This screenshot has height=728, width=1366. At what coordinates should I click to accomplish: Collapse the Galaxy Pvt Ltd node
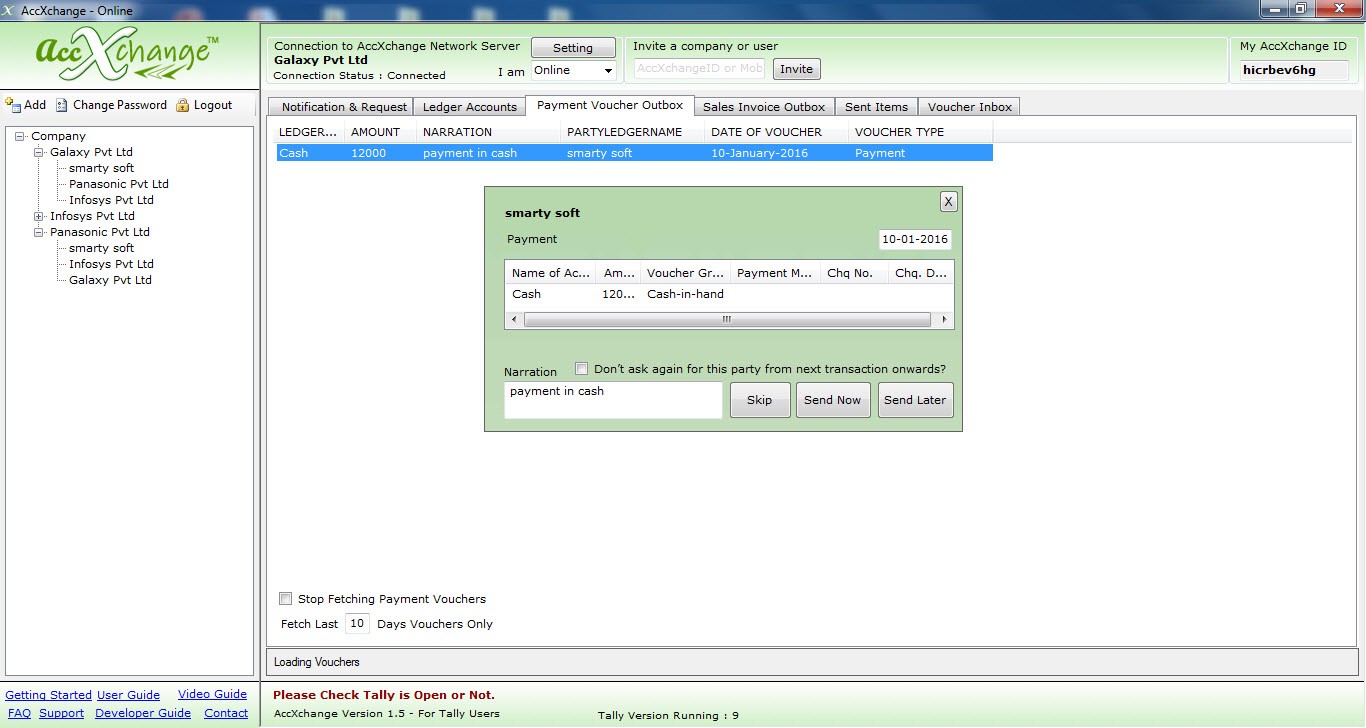(39, 152)
